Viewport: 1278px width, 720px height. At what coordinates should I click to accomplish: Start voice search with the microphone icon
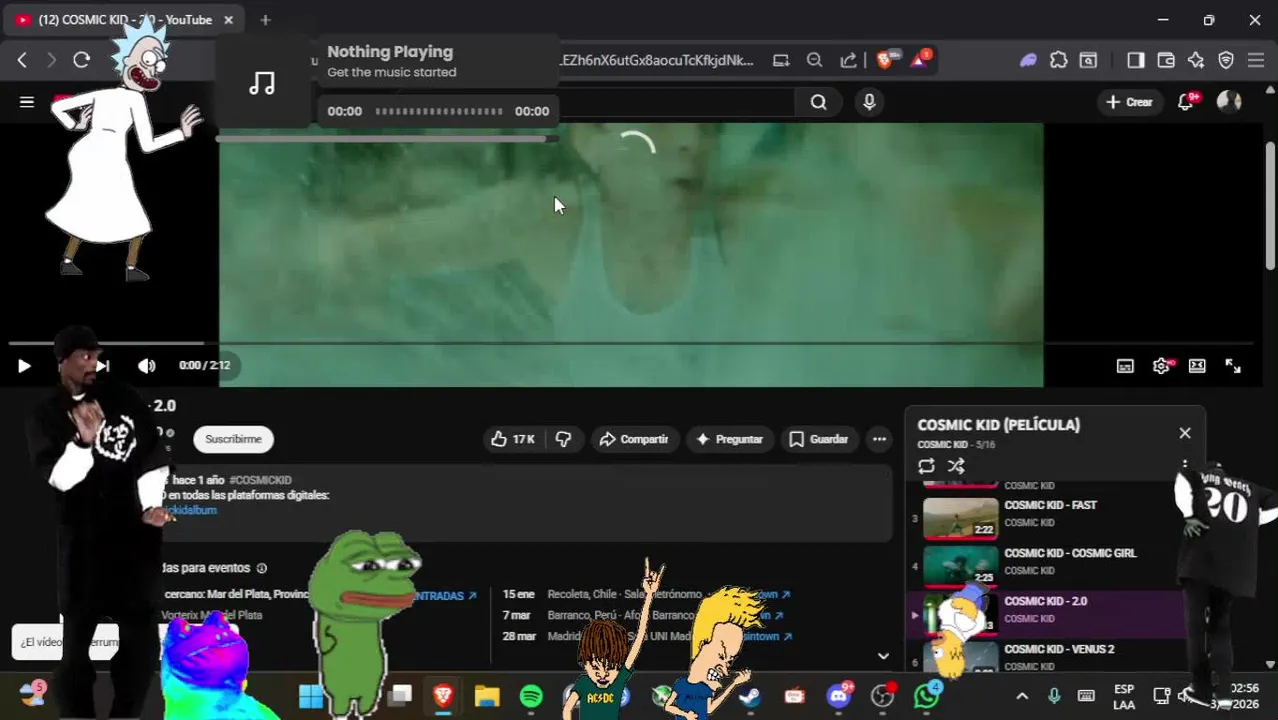tap(869, 102)
